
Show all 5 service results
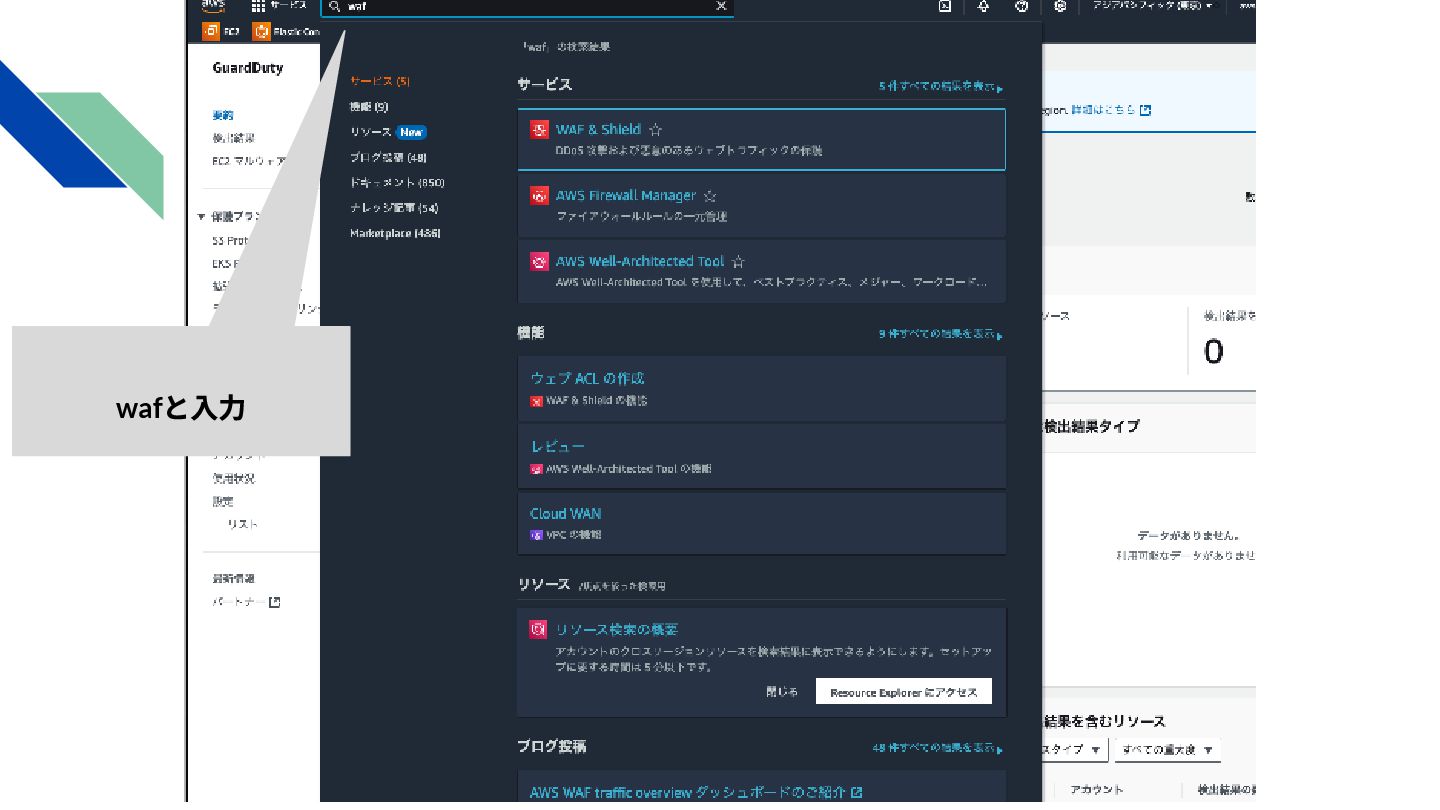(941, 87)
